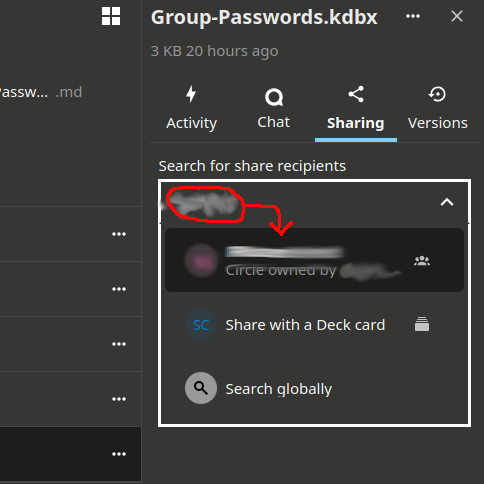484x484 pixels.
Task: Open the Versions tab
Action: (438, 109)
